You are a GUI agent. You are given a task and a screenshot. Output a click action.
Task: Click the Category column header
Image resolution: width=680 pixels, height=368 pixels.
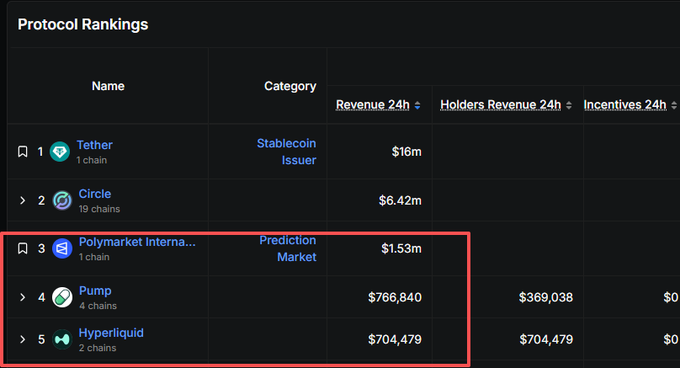290,86
